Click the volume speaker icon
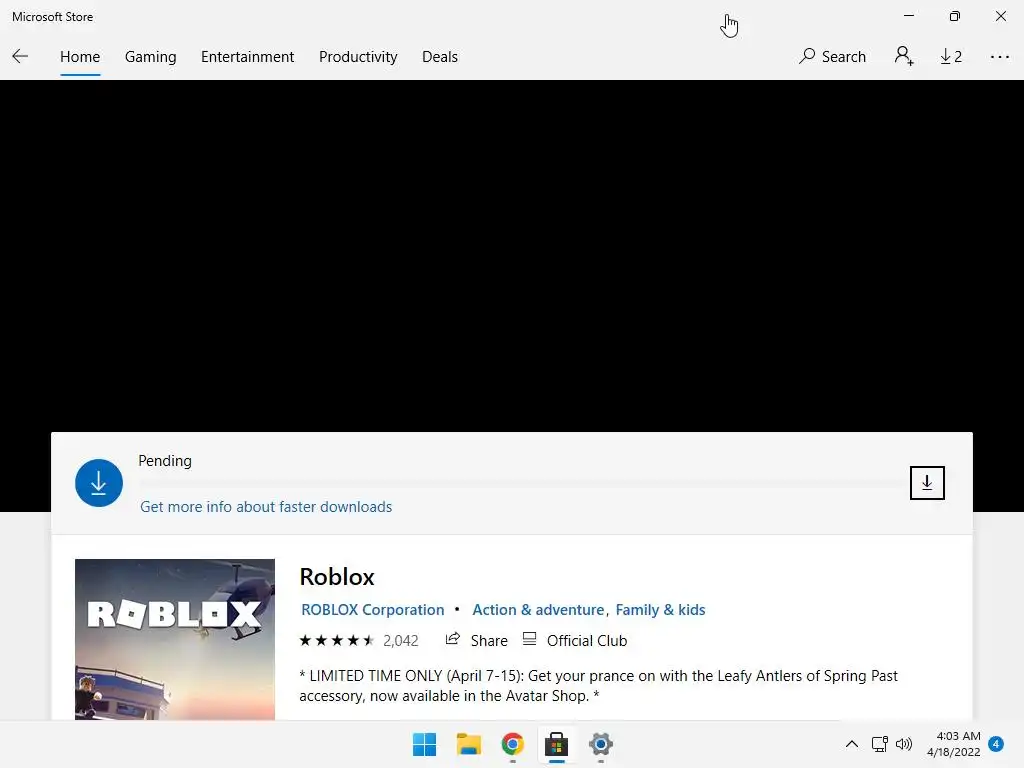This screenshot has width=1024, height=768. [904, 744]
